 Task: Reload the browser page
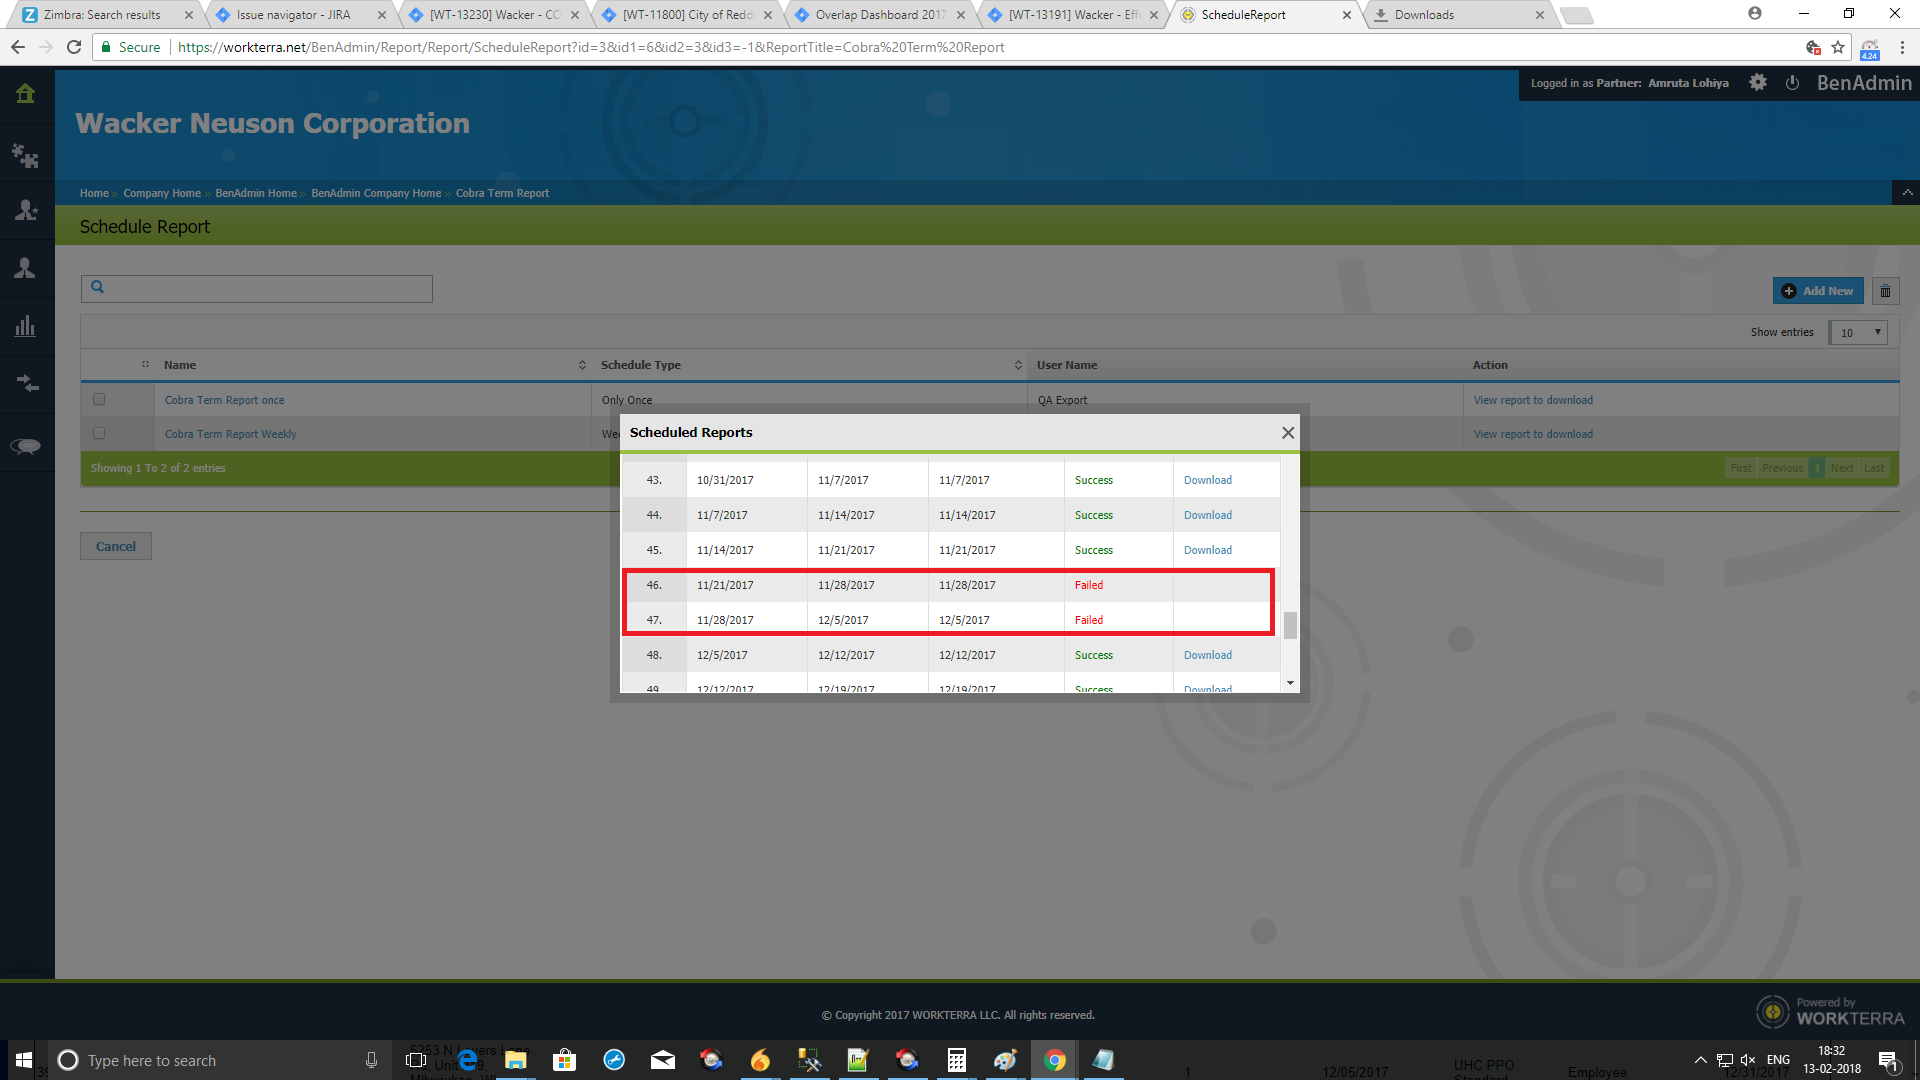coord(74,47)
